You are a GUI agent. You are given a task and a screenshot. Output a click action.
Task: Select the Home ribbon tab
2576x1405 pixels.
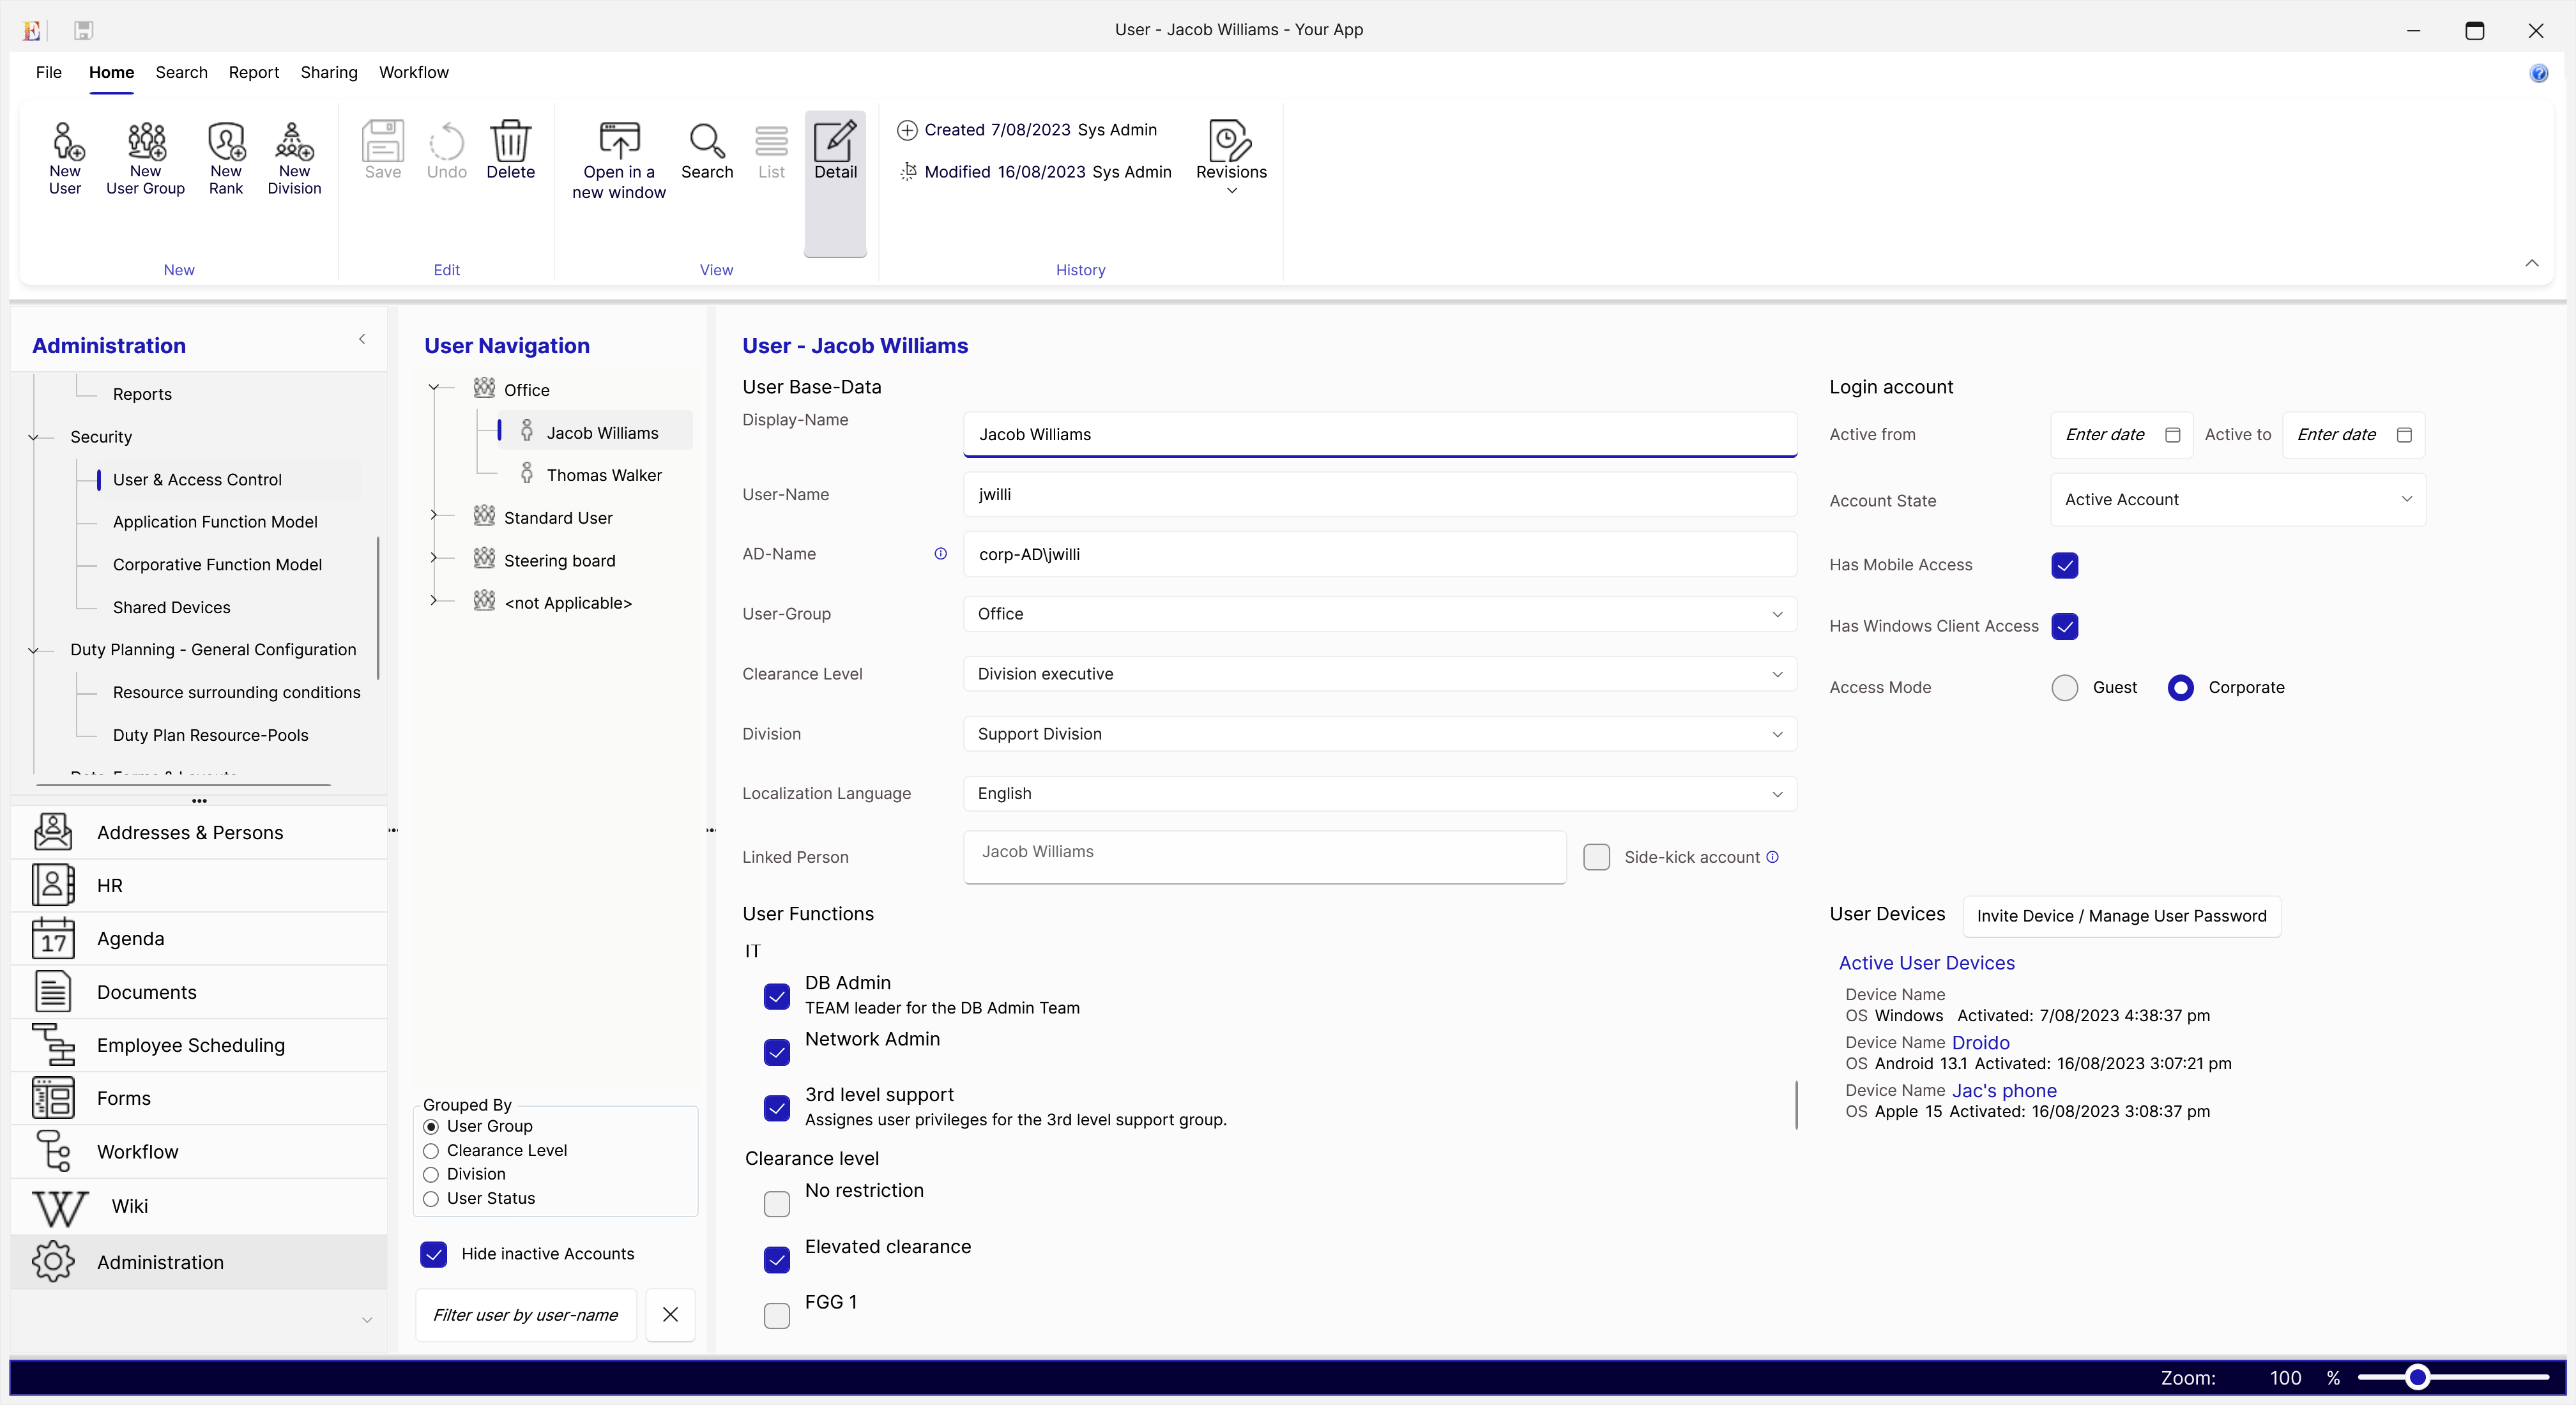(111, 72)
